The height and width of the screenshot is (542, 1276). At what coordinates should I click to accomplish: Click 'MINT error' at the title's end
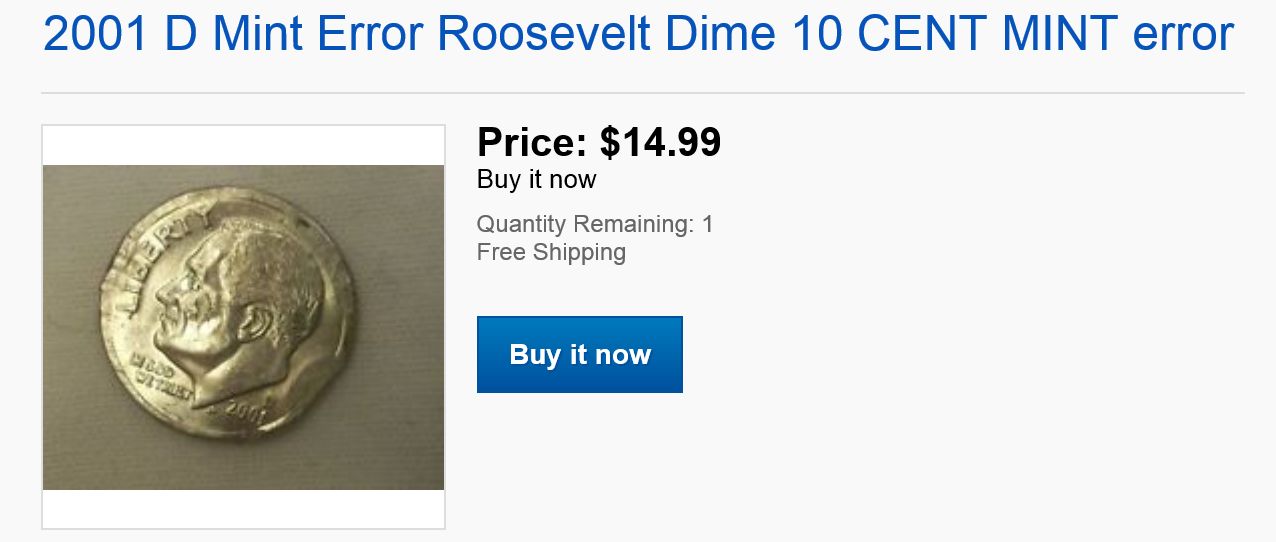pos(1117,36)
